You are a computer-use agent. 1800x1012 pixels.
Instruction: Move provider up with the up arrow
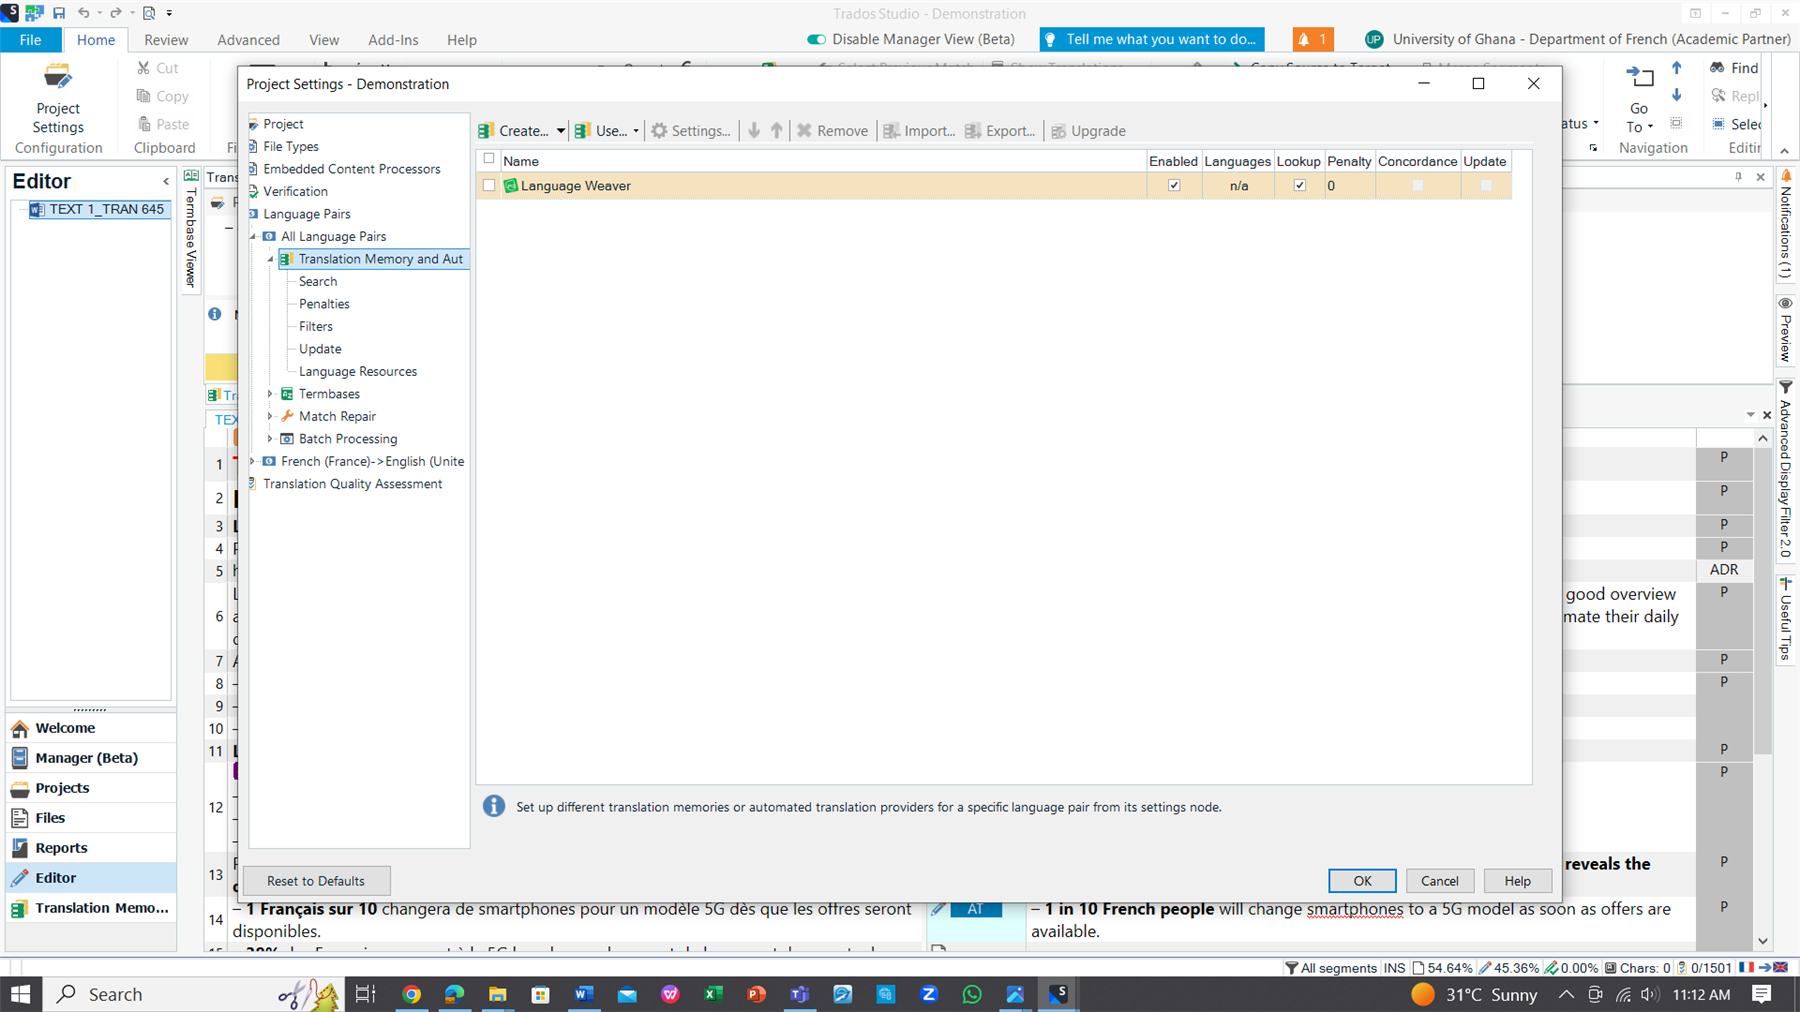[x=777, y=131]
